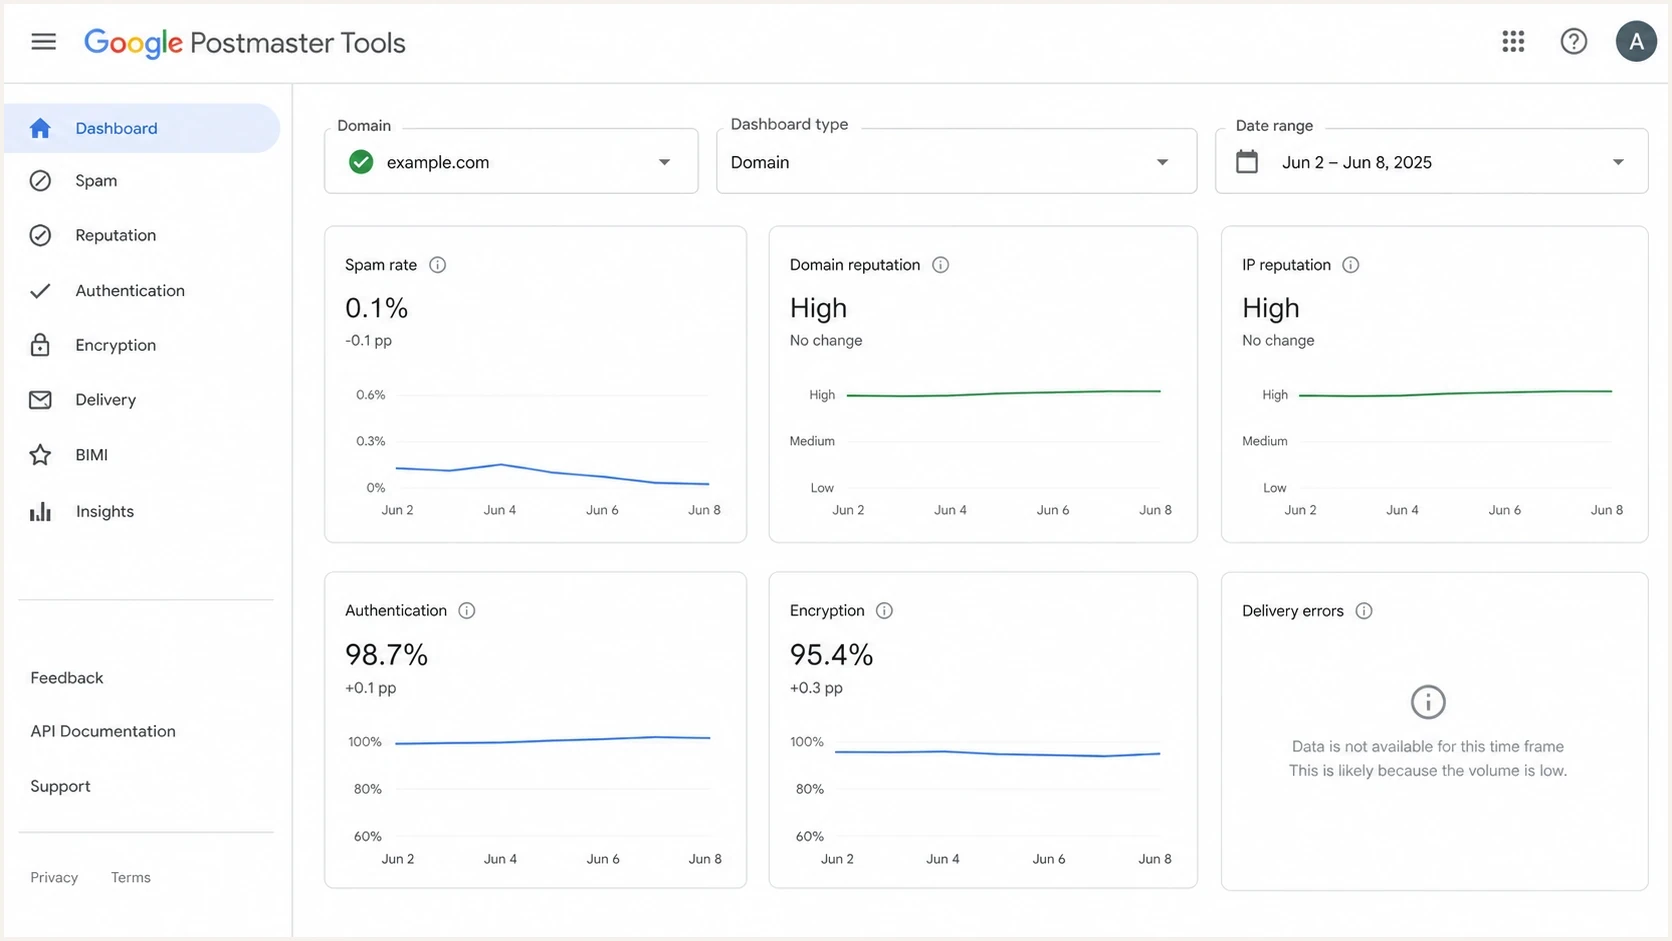Click the +0.1 pp change text
This screenshot has width=1672, height=941.
370,688
